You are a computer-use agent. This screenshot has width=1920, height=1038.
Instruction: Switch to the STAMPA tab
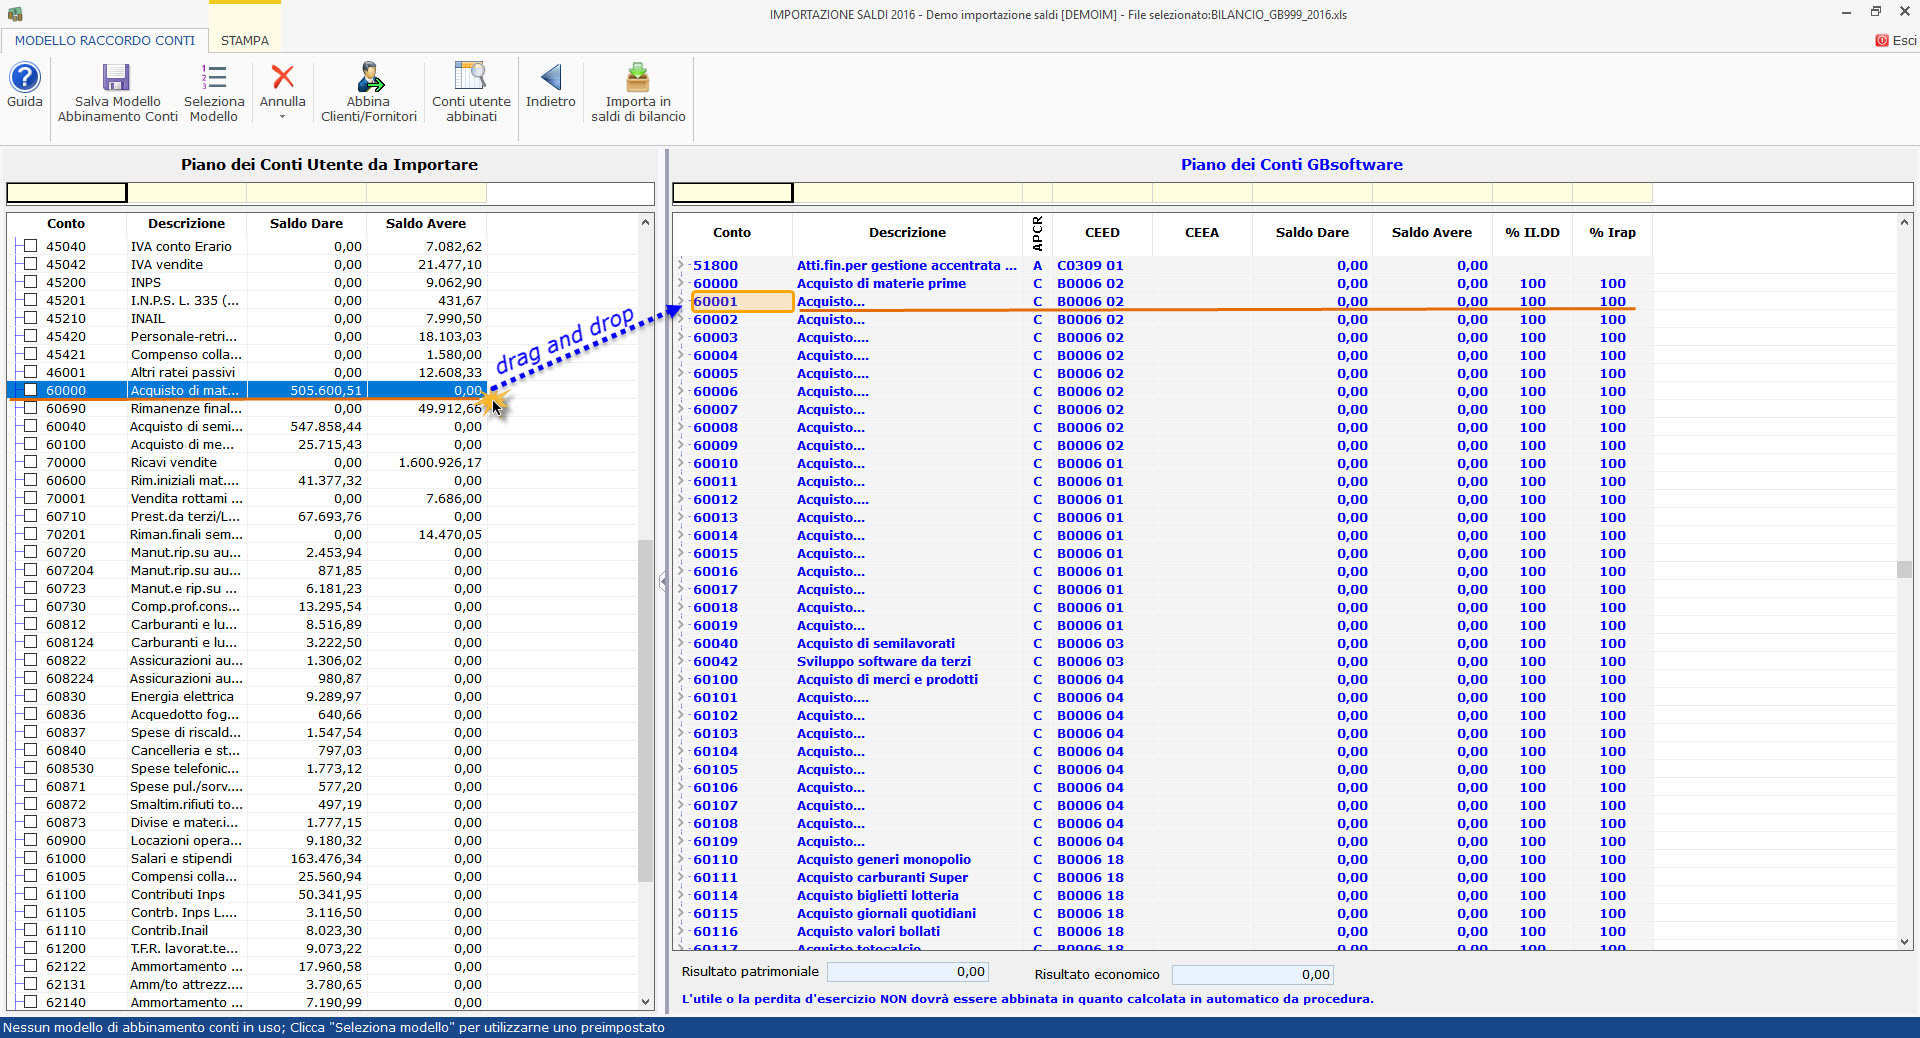tap(244, 40)
